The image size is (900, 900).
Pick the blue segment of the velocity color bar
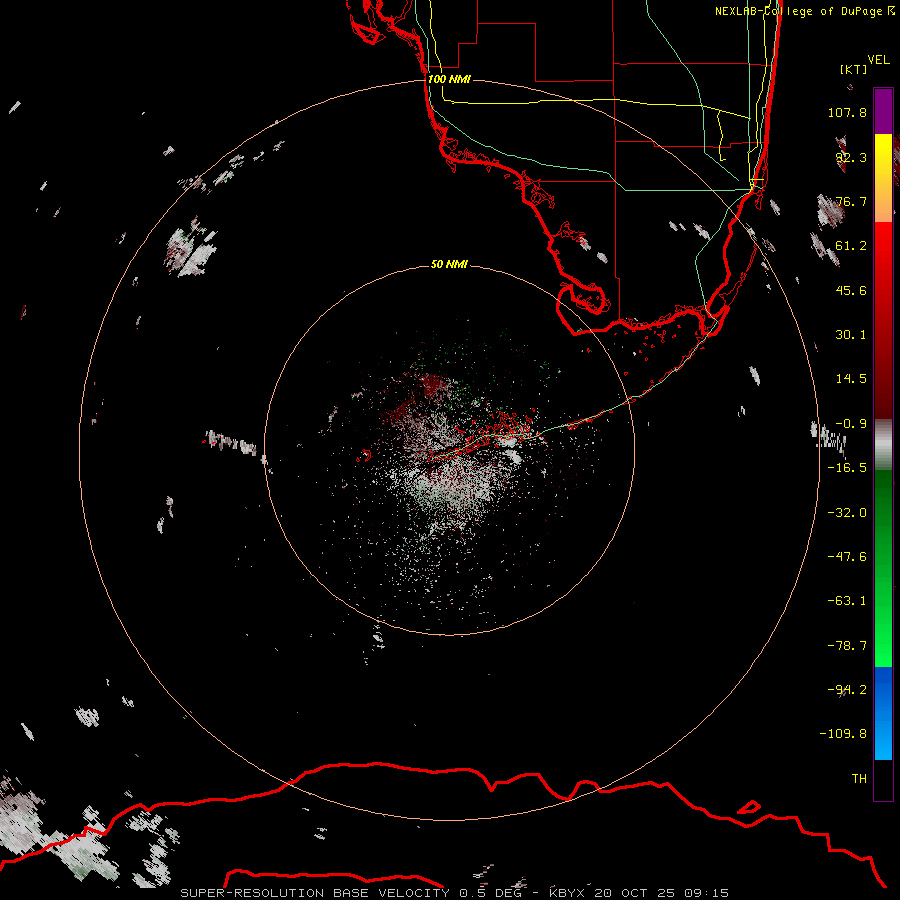coord(883,713)
